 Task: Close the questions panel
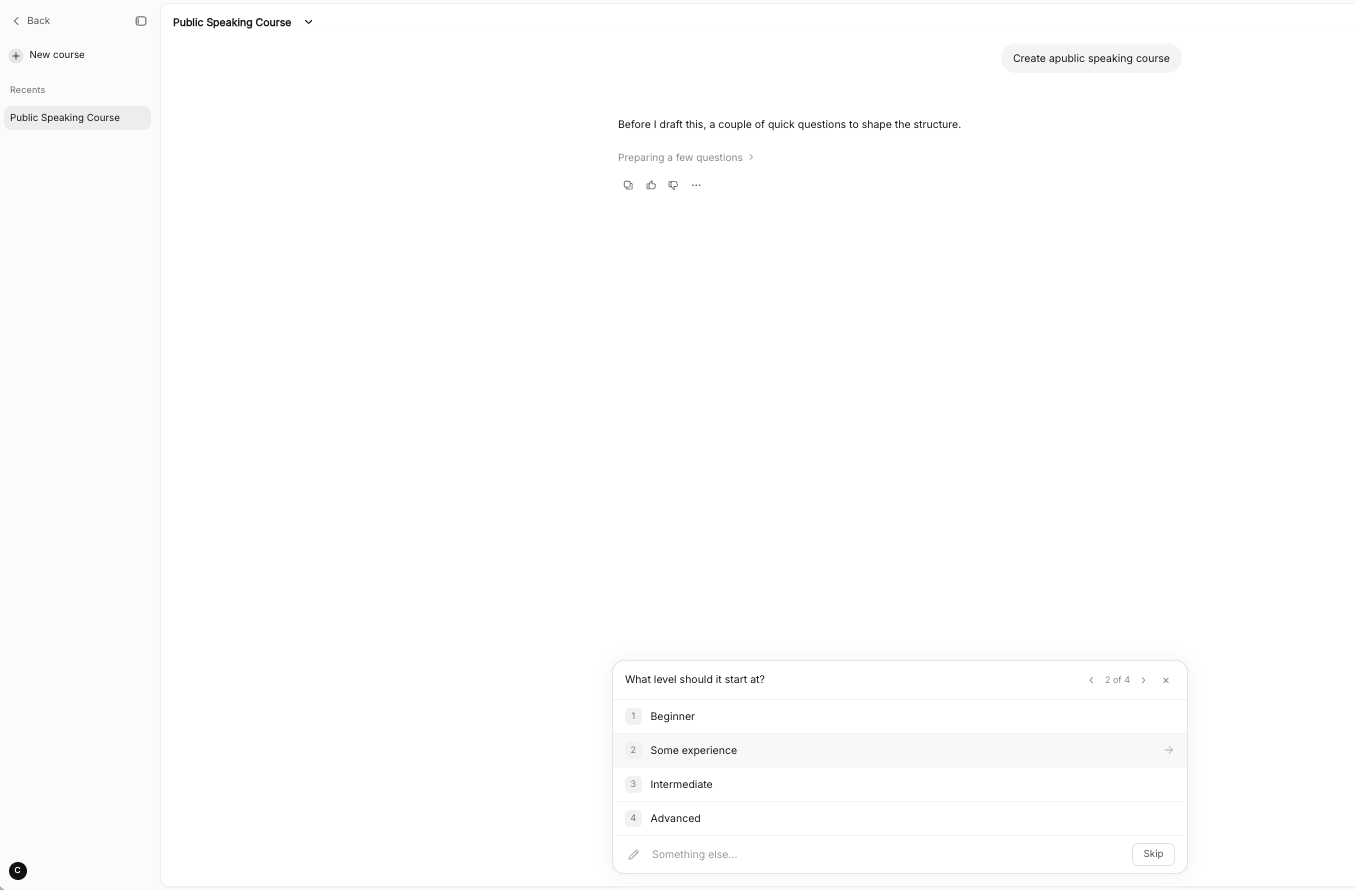(x=1166, y=680)
